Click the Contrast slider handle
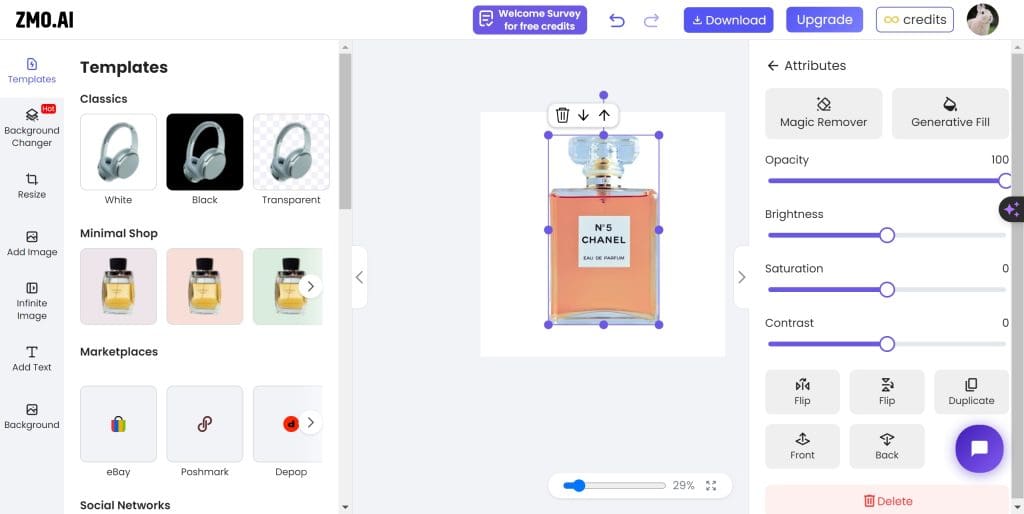The height and width of the screenshot is (514, 1024). click(887, 344)
